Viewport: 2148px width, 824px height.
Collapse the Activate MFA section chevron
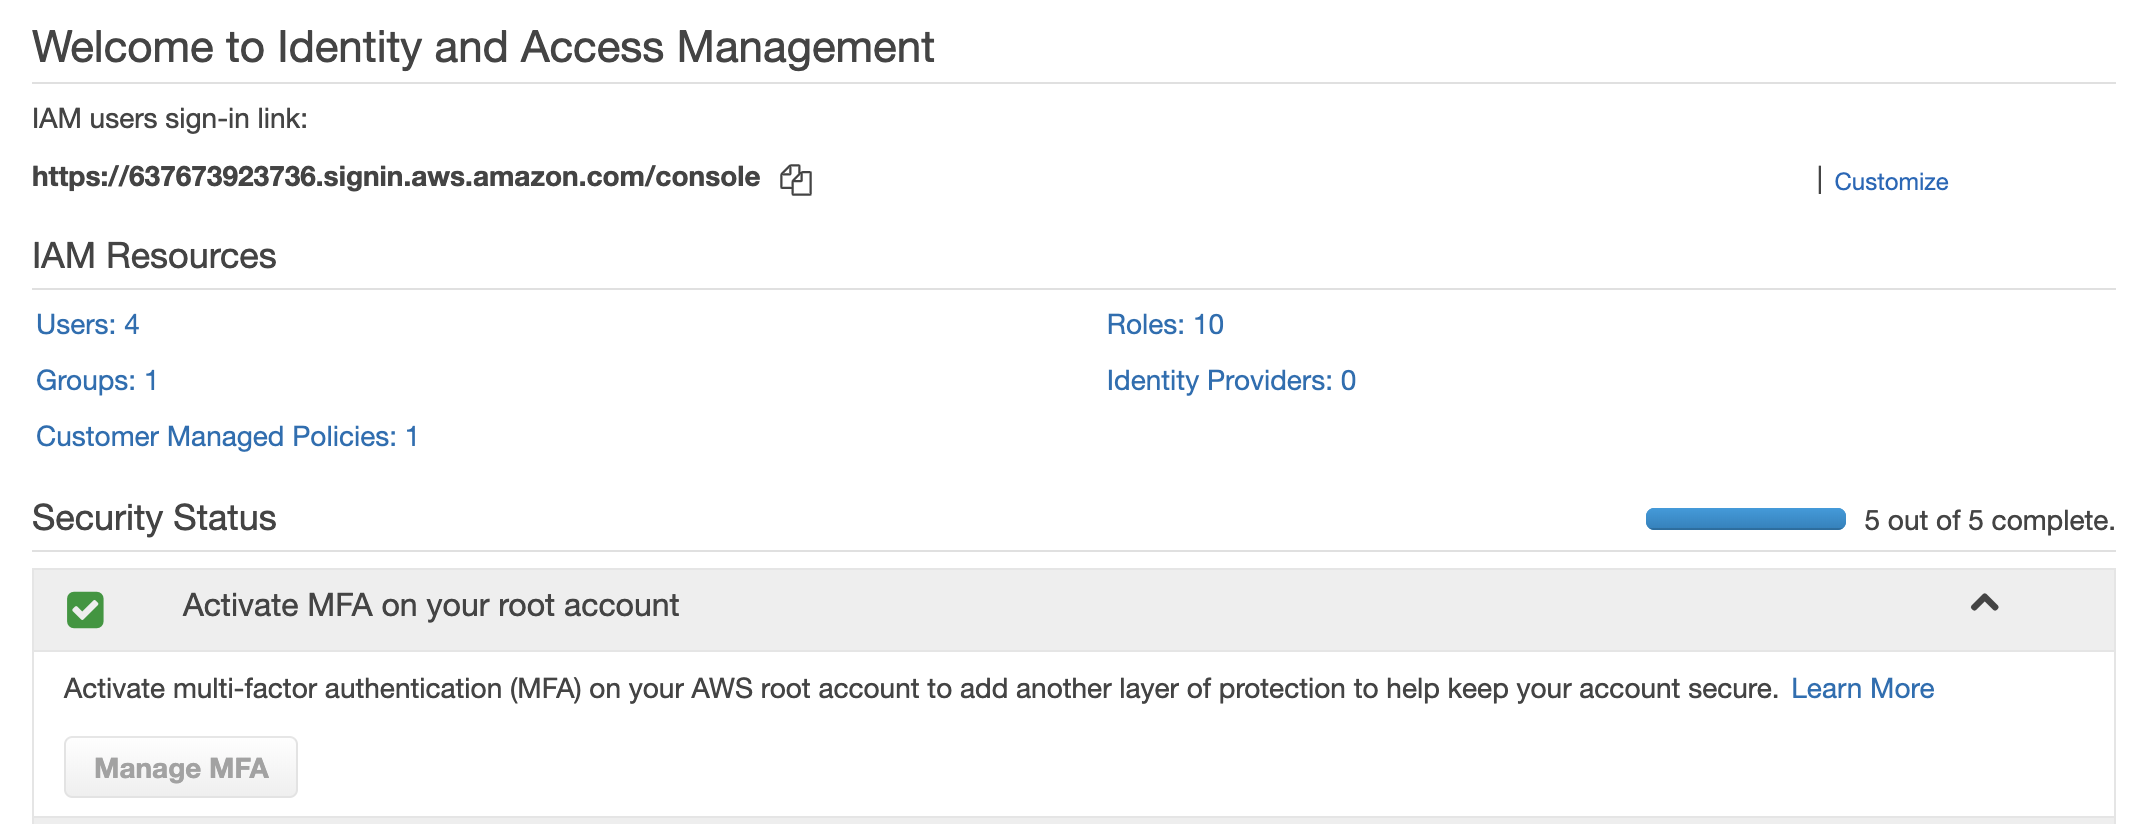point(1985,602)
